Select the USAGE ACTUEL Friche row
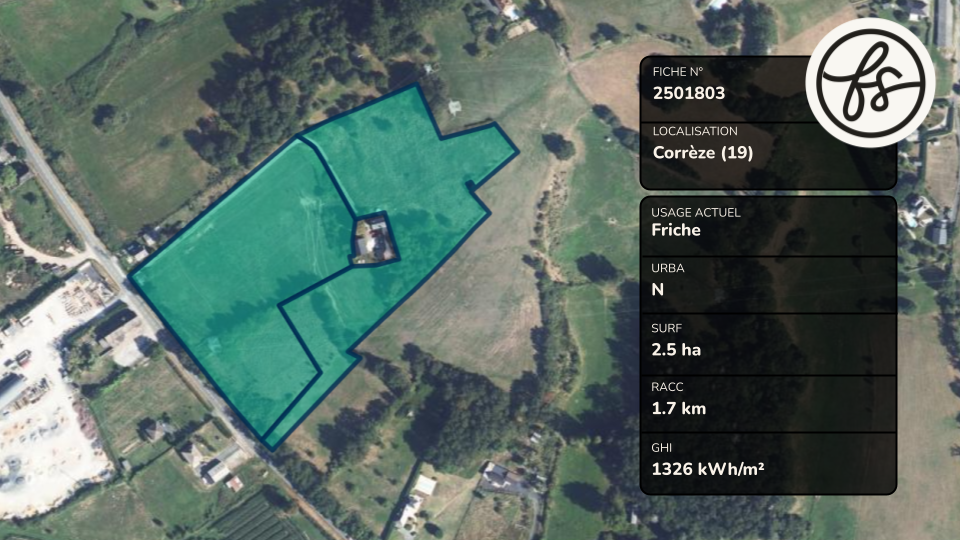Image resolution: width=960 pixels, height=540 pixels. point(768,226)
